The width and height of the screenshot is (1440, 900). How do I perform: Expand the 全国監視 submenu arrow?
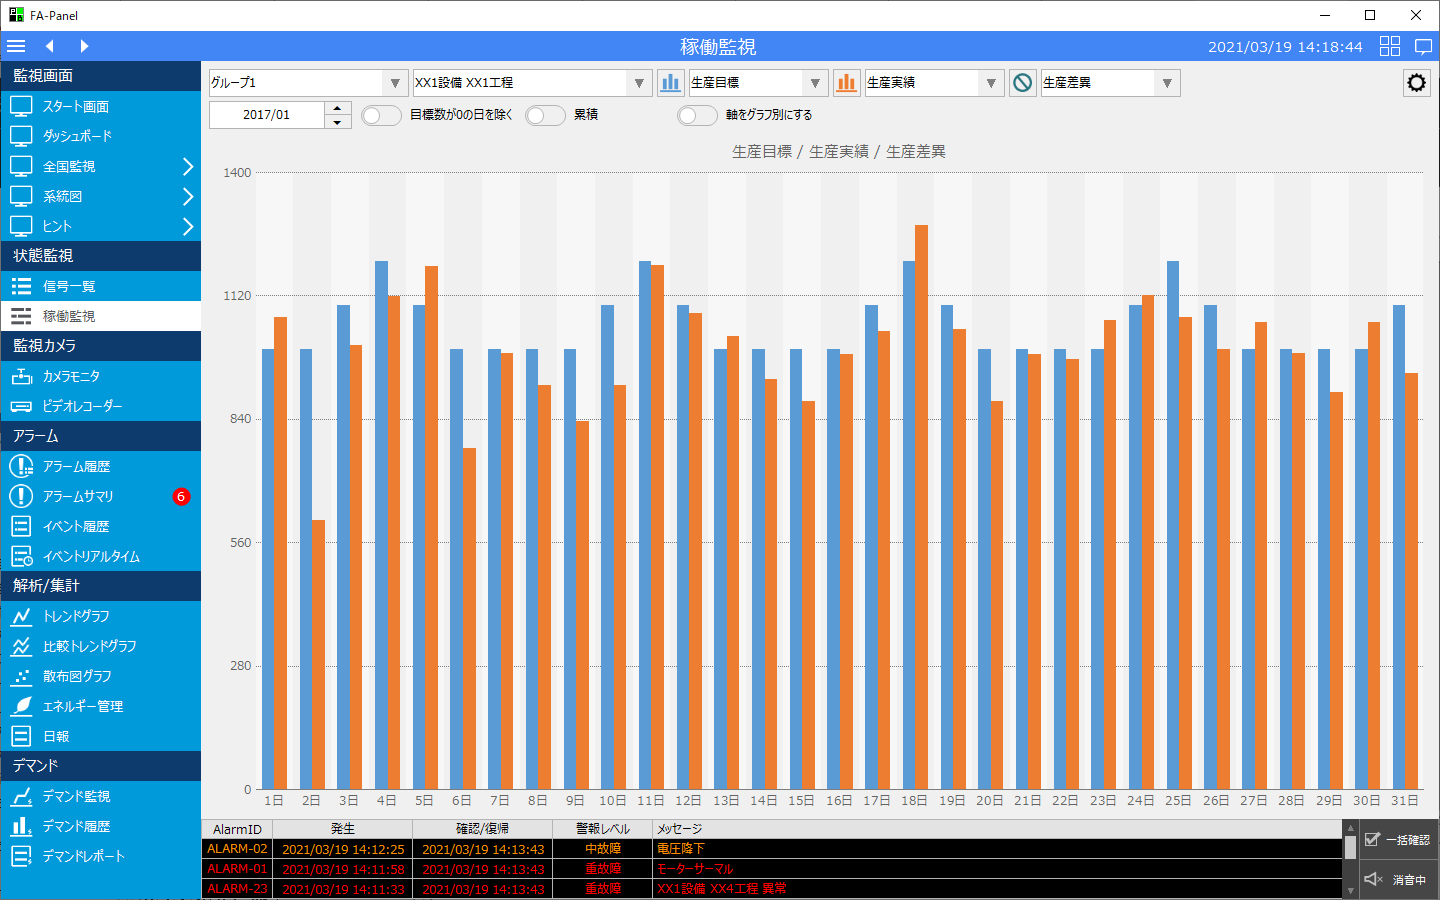pyautogui.click(x=187, y=166)
